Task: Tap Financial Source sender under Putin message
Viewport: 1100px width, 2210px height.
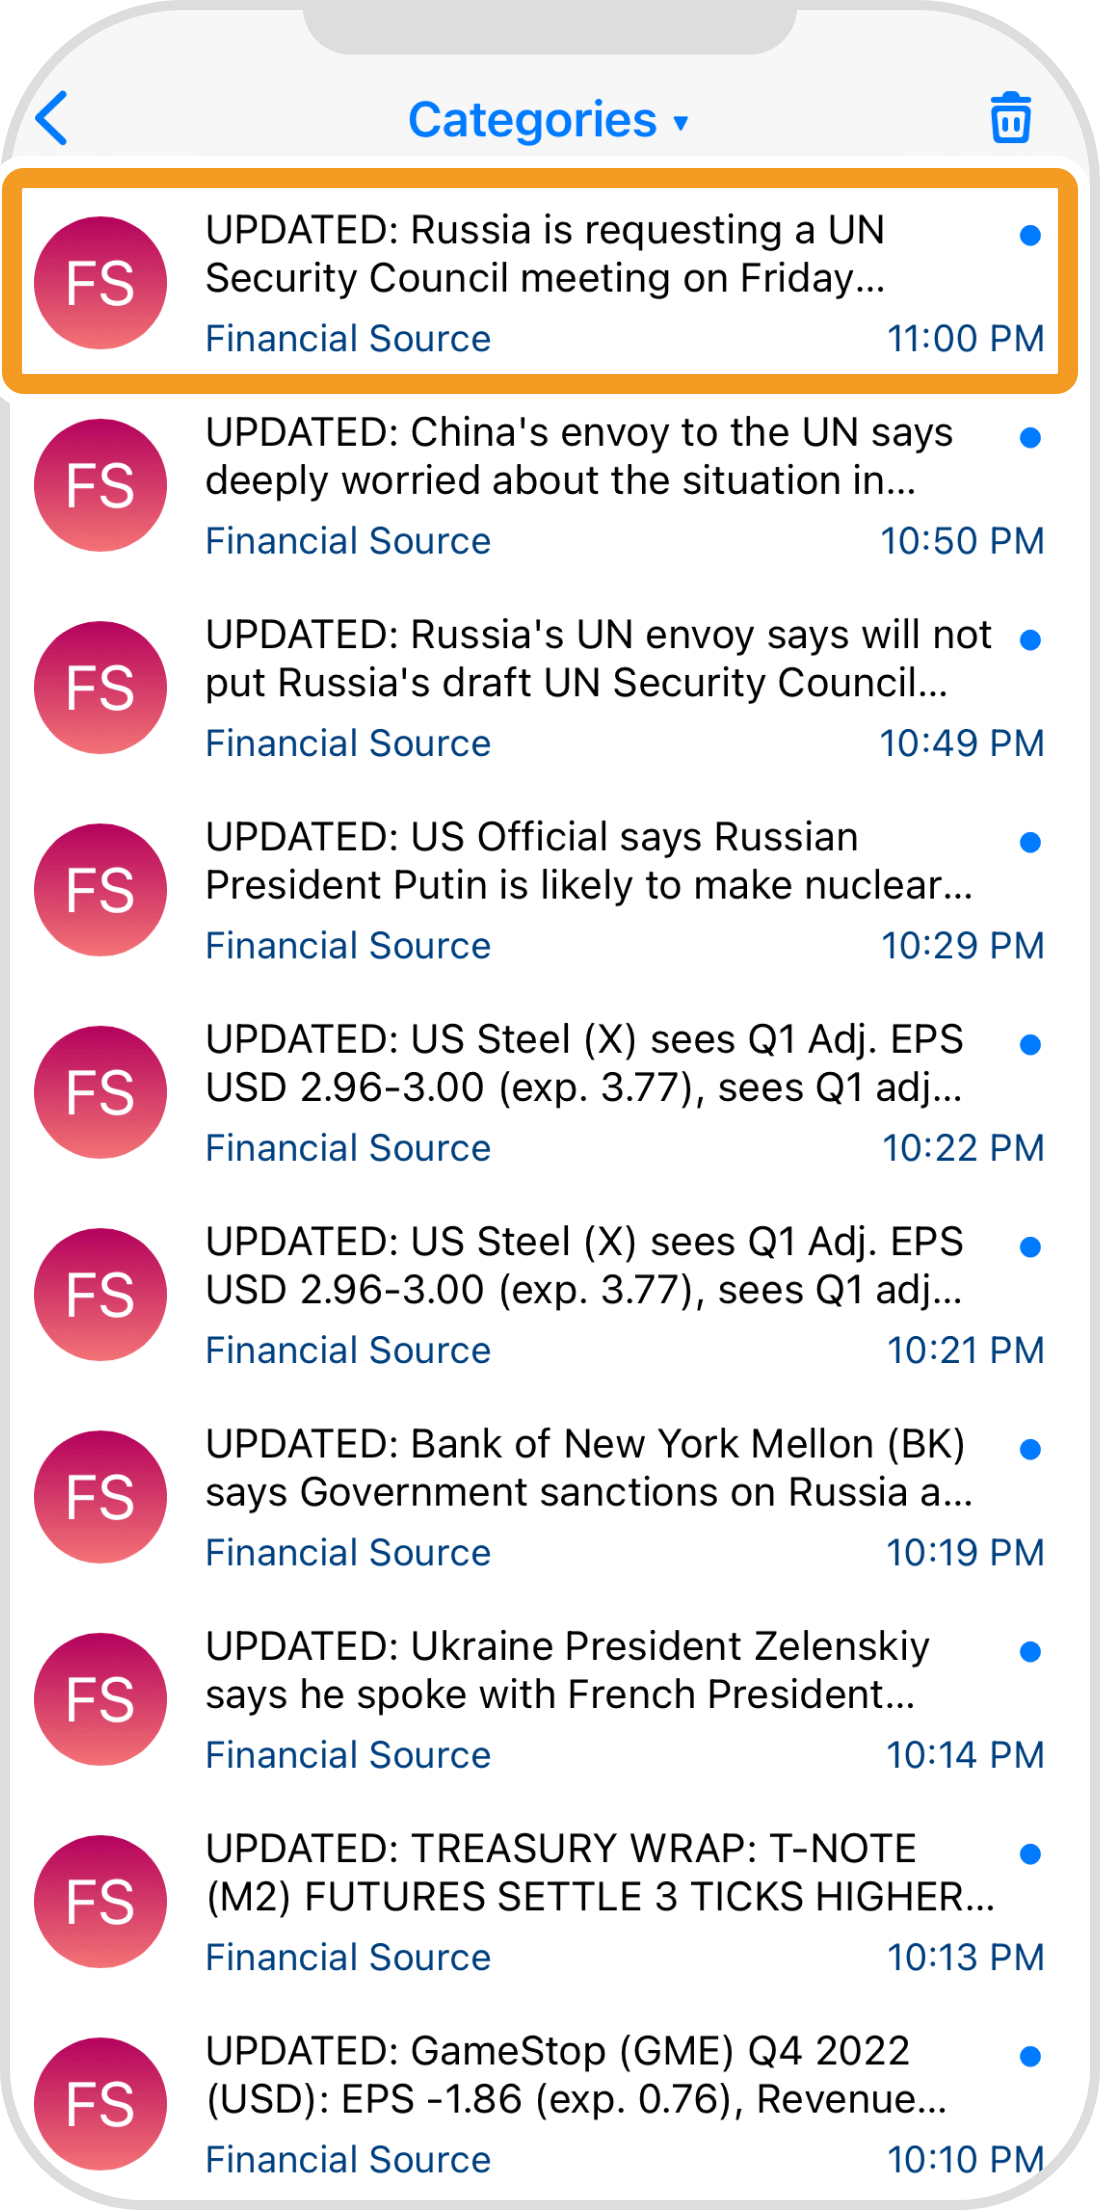Action: point(348,946)
